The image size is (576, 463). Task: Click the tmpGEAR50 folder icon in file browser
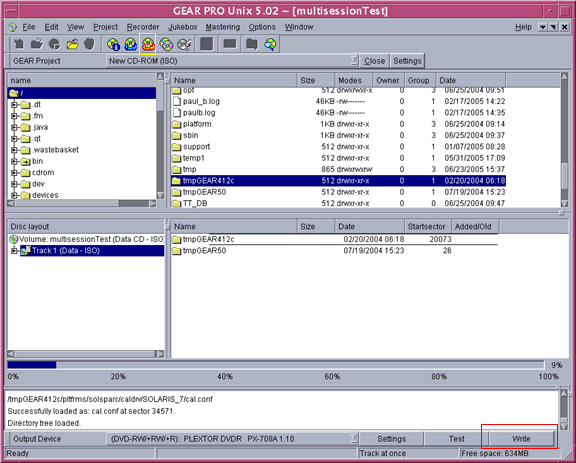tap(177, 192)
